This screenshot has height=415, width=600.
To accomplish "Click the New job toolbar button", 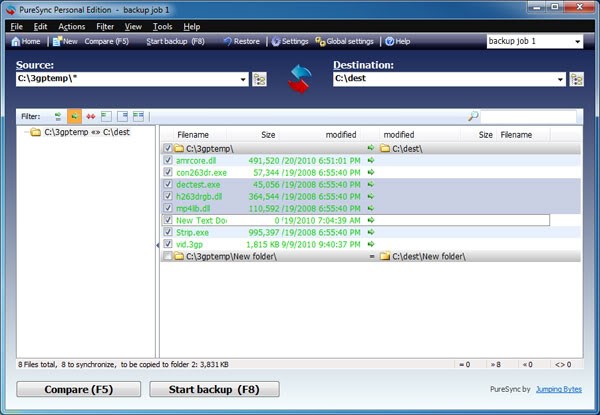I will point(65,41).
